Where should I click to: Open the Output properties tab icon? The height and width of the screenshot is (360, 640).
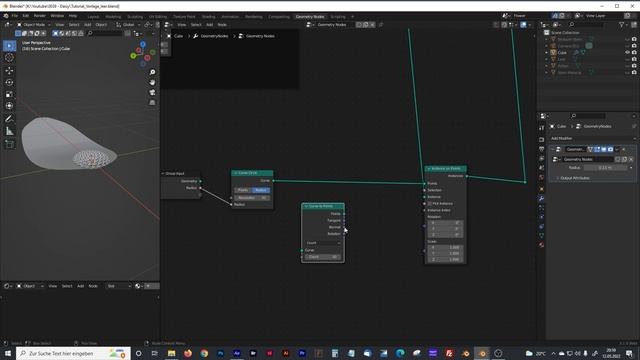(x=542, y=149)
